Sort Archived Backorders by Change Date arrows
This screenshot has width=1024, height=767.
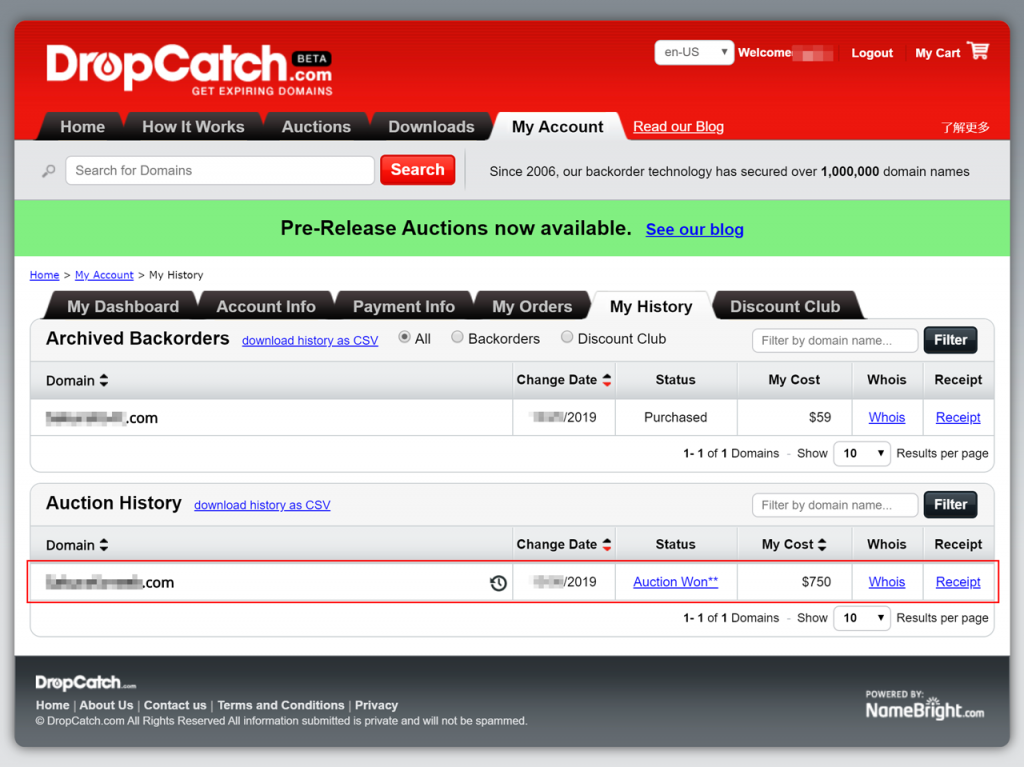click(607, 380)
